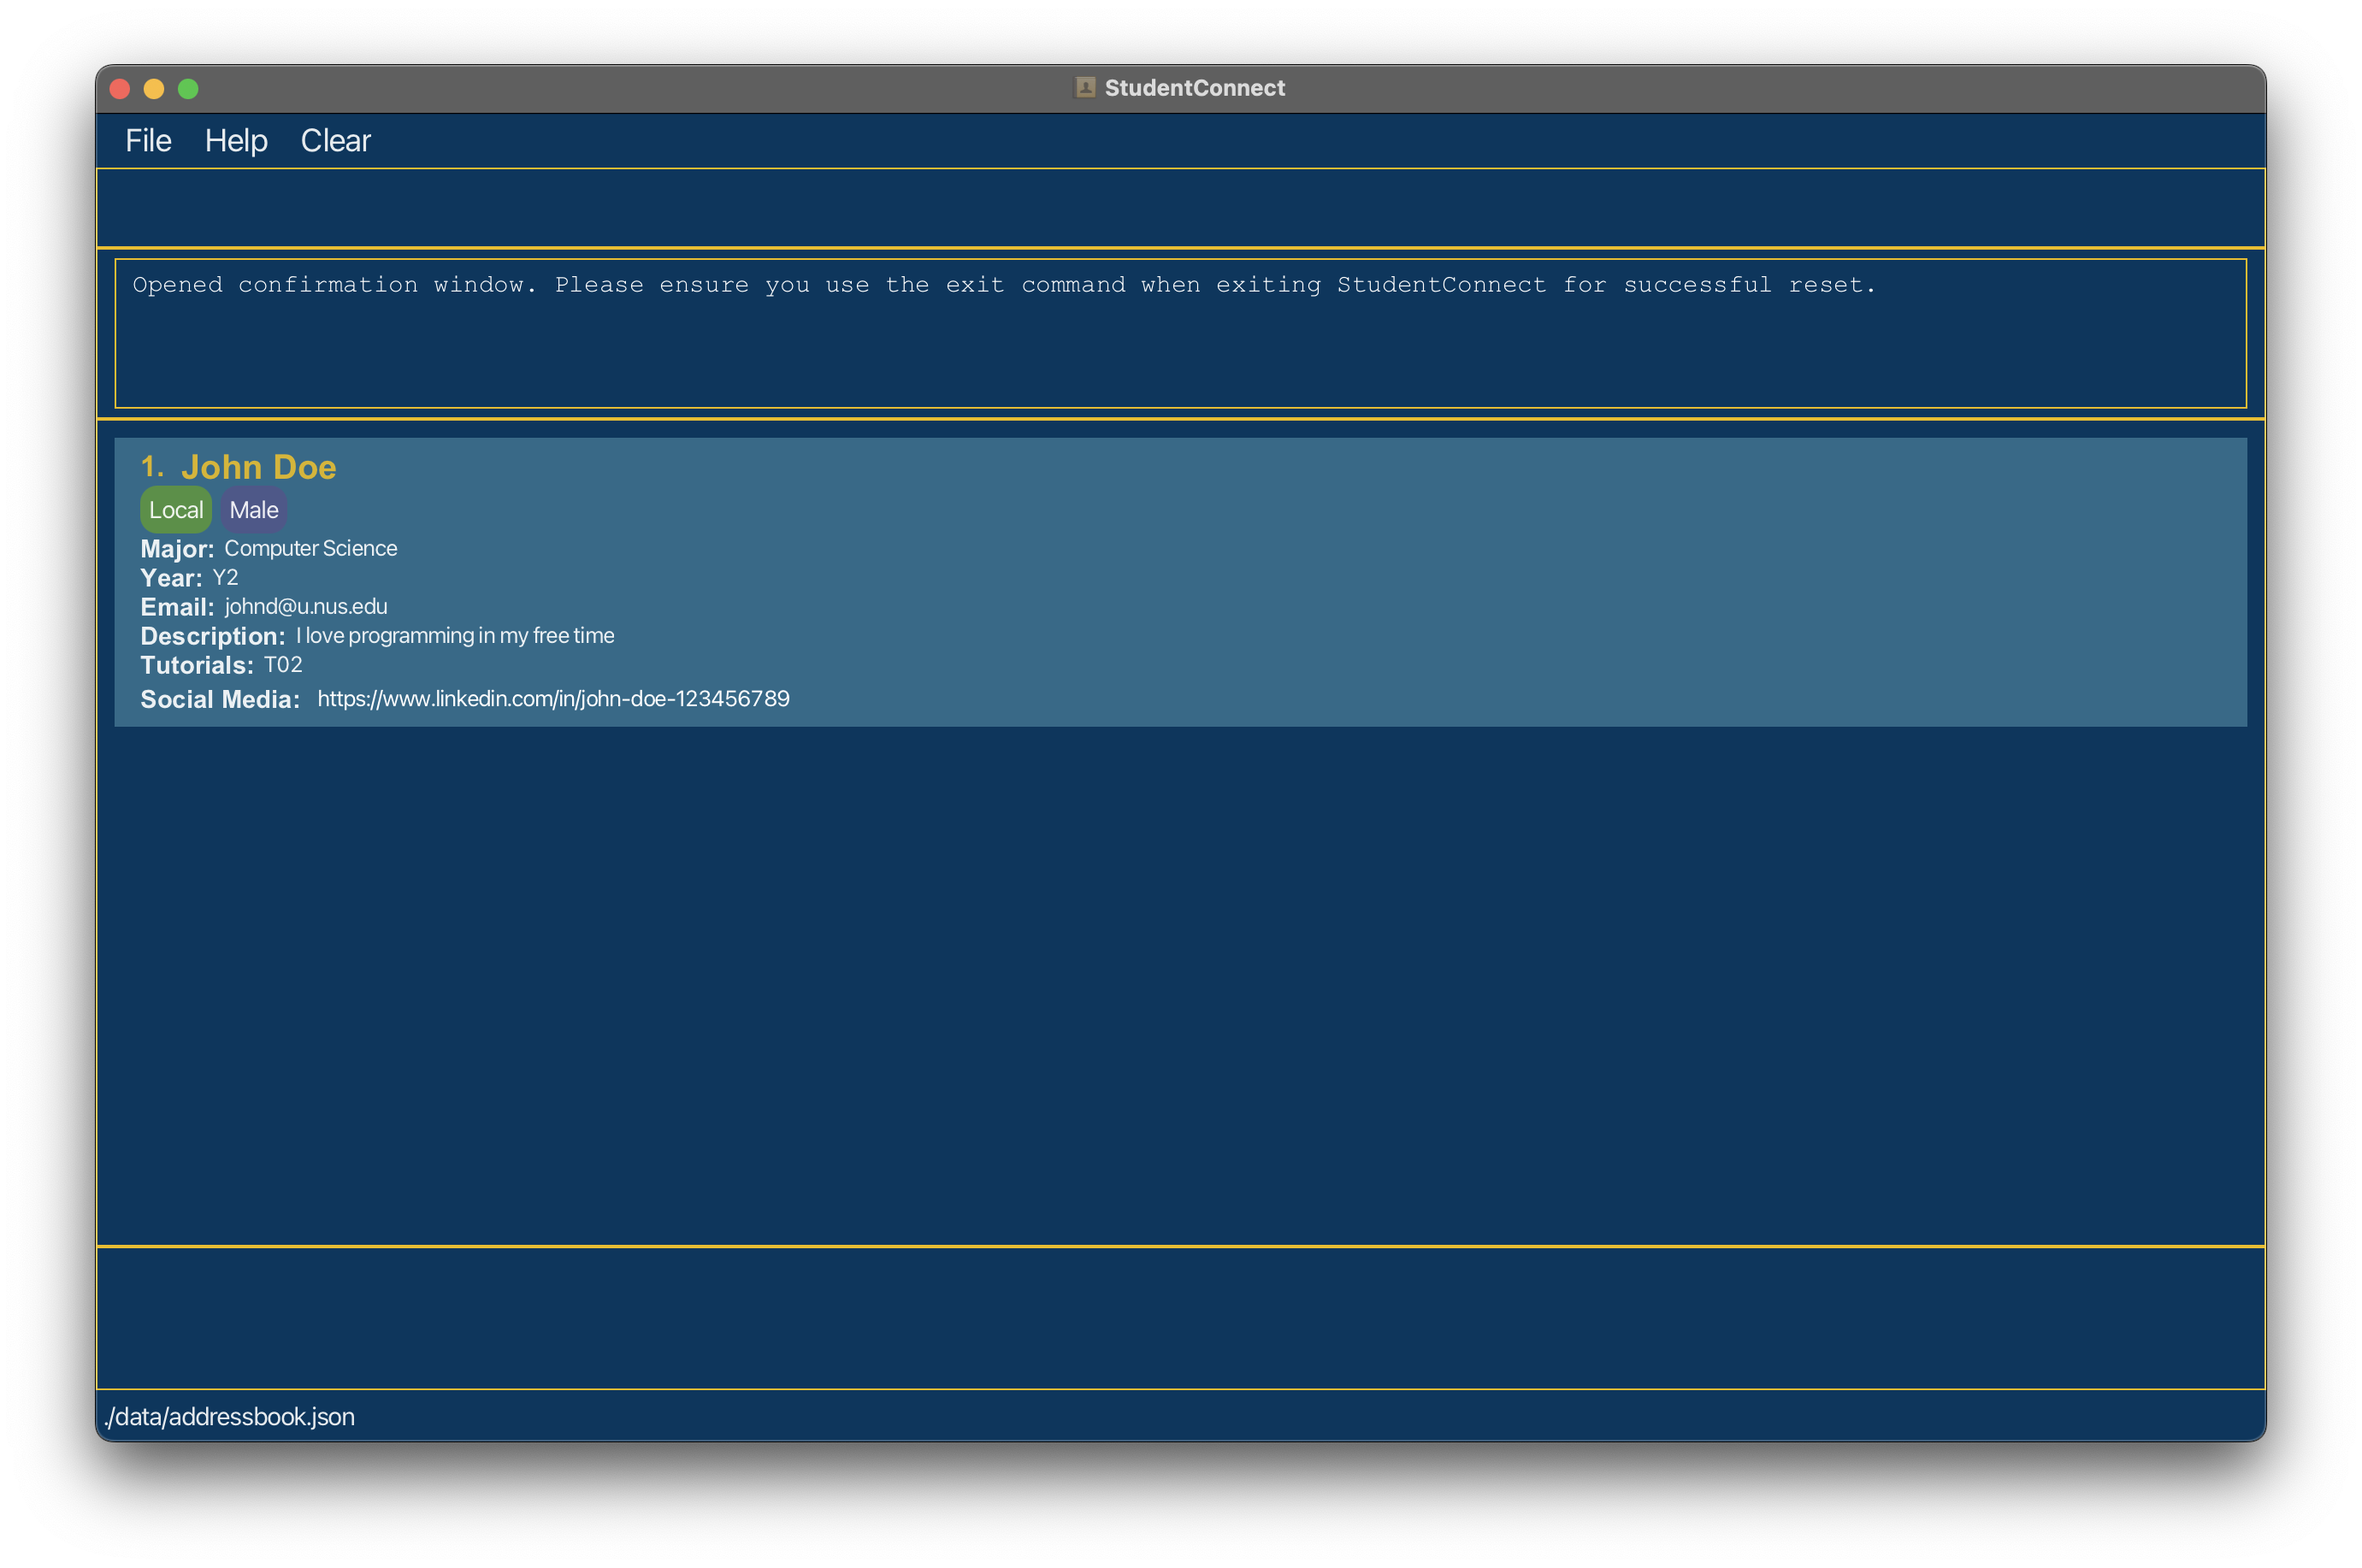The height and width of the screenshot is (1568, 2362).
Task: Click John Doe's description text
Action: click(453, 635)
